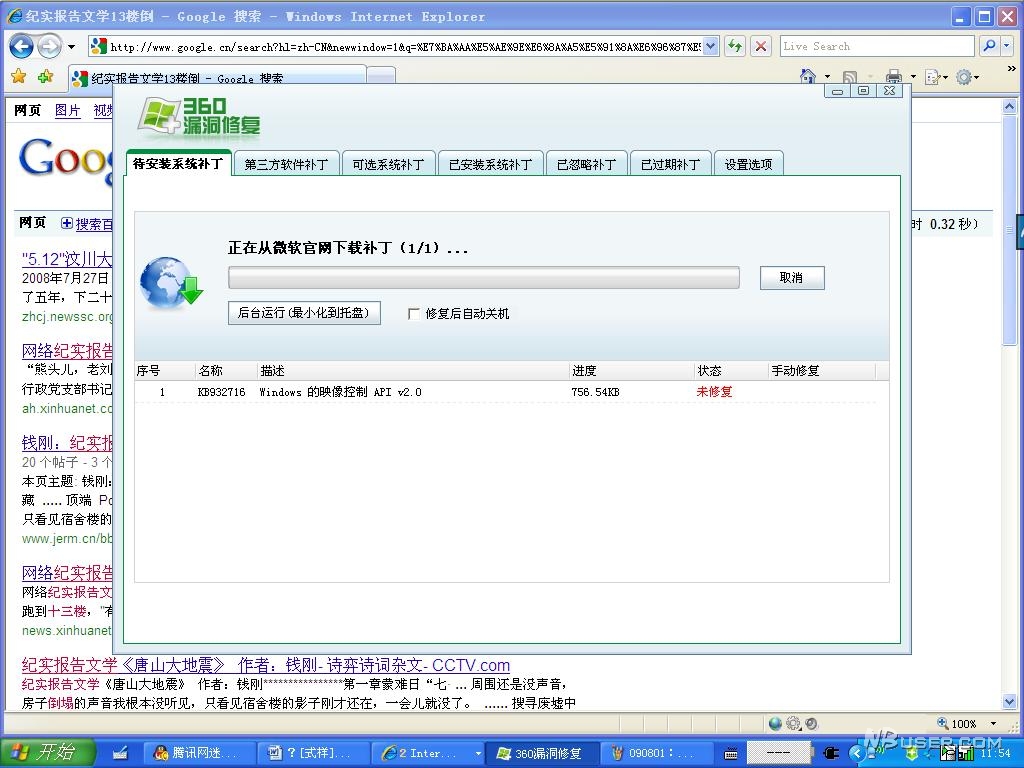The image size is (1024, 768).
Task: Open the Home button dropdown arrow
Action: pos(827,77)
